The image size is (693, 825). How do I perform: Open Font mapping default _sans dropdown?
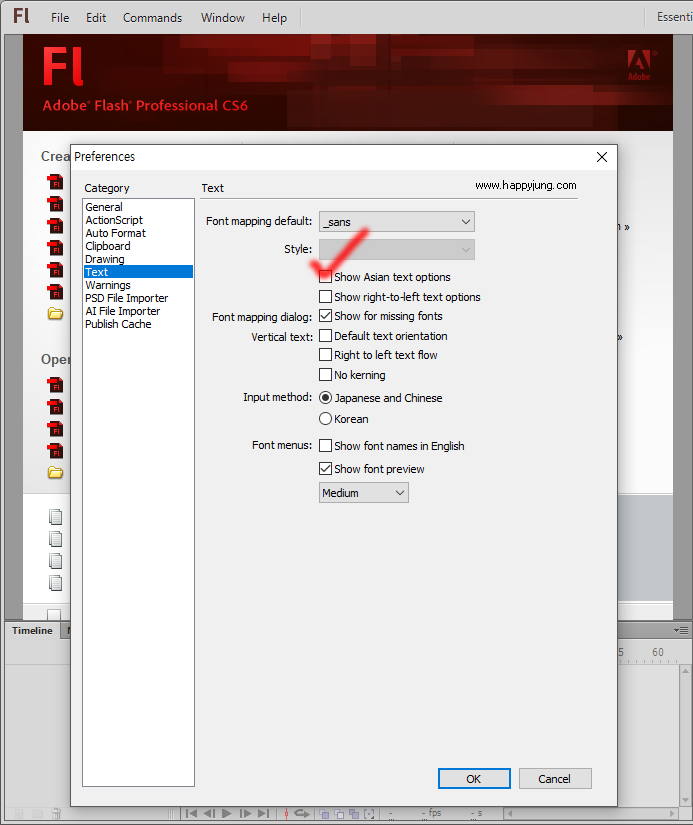397,222
